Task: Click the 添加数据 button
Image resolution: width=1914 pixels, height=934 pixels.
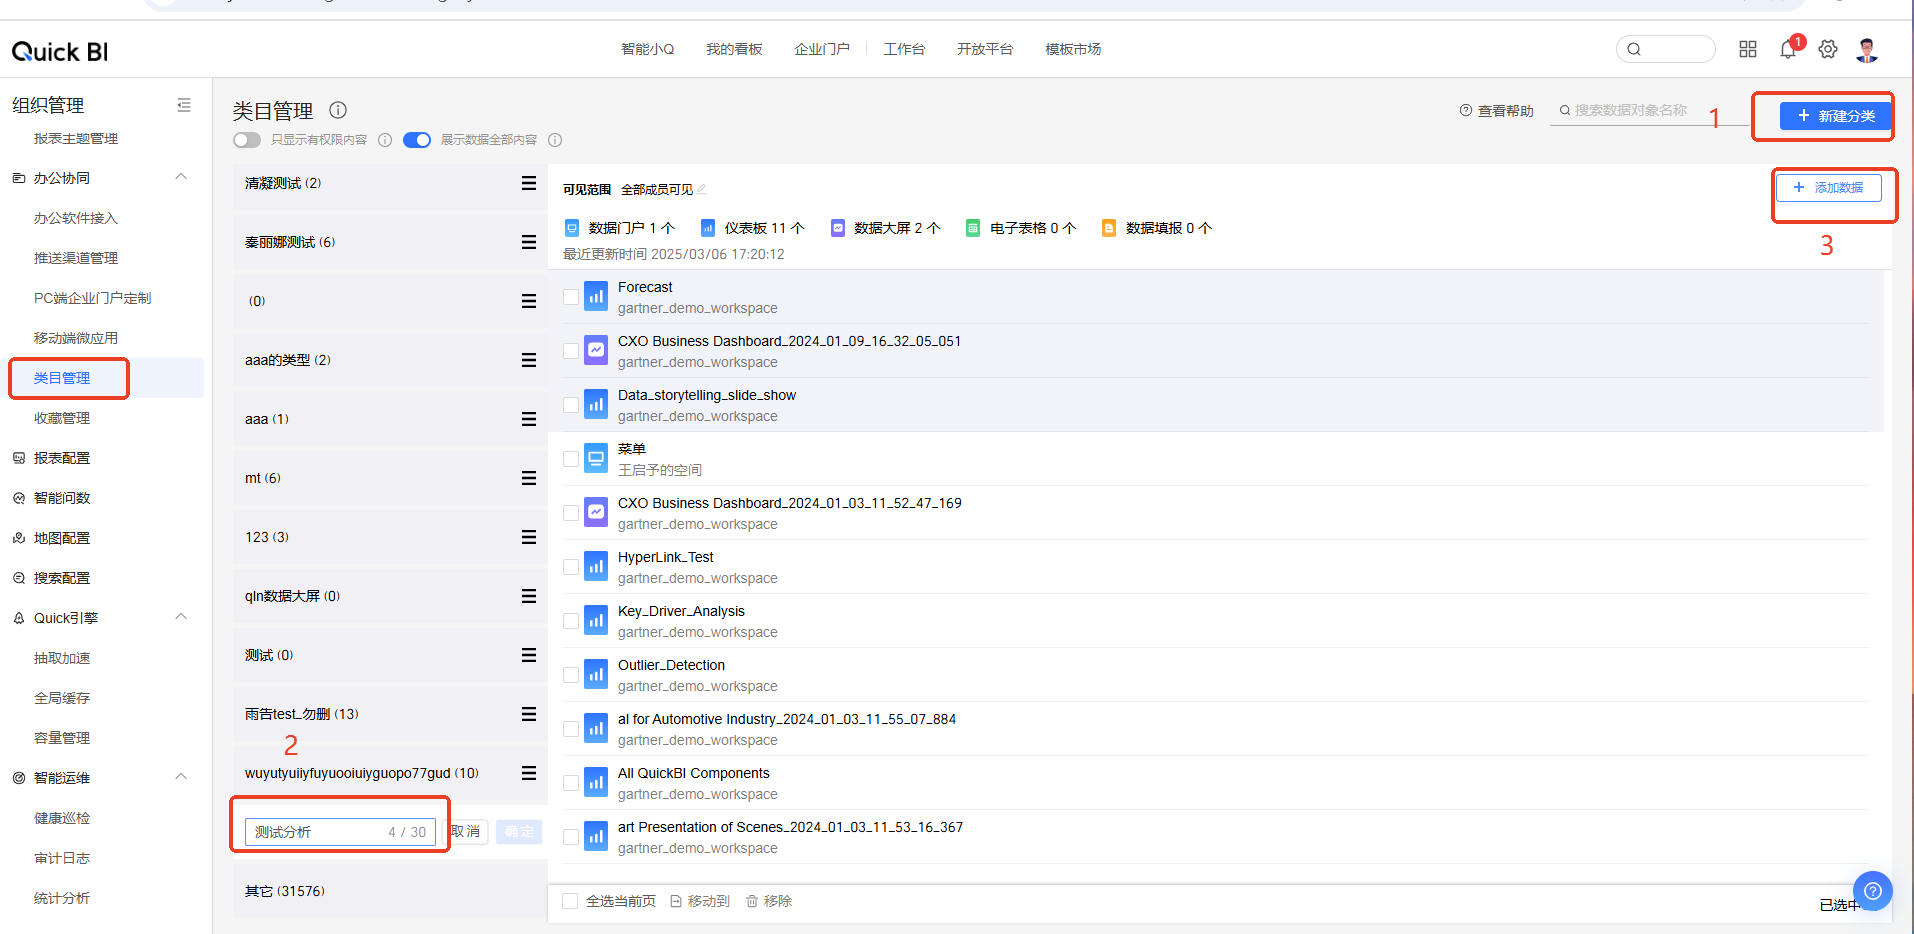Action: 1828,188
